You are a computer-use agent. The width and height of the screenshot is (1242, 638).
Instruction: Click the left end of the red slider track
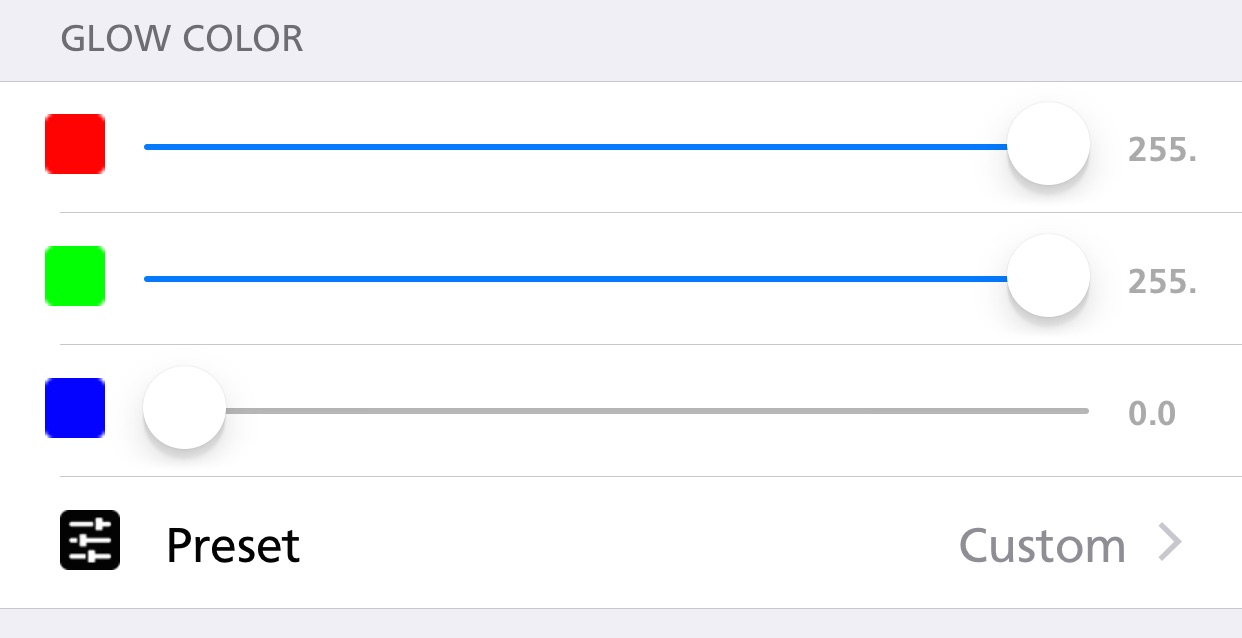click(x=148, y=146)
